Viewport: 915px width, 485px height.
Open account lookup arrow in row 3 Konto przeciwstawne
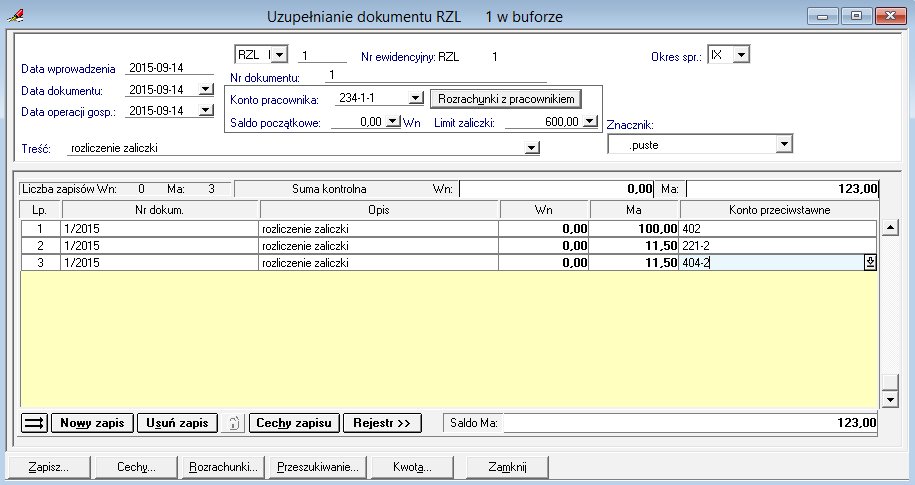[870, 263]
